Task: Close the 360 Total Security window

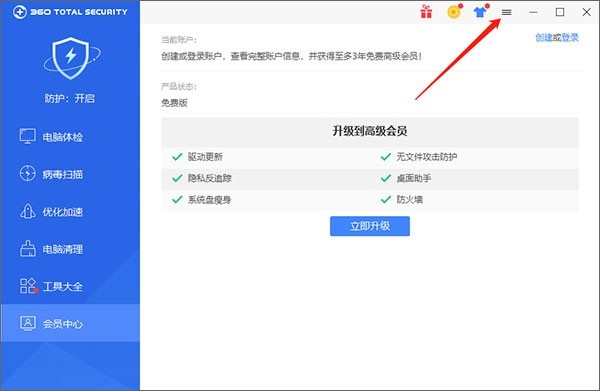Action: click(586, 12)
